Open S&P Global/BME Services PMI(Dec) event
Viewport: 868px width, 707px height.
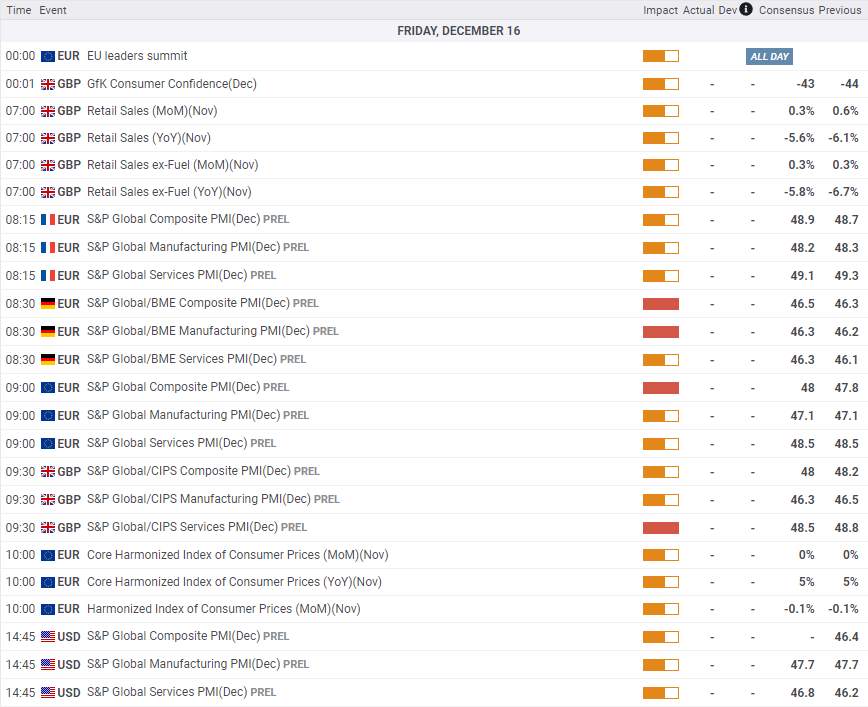[x=182, y=359]
